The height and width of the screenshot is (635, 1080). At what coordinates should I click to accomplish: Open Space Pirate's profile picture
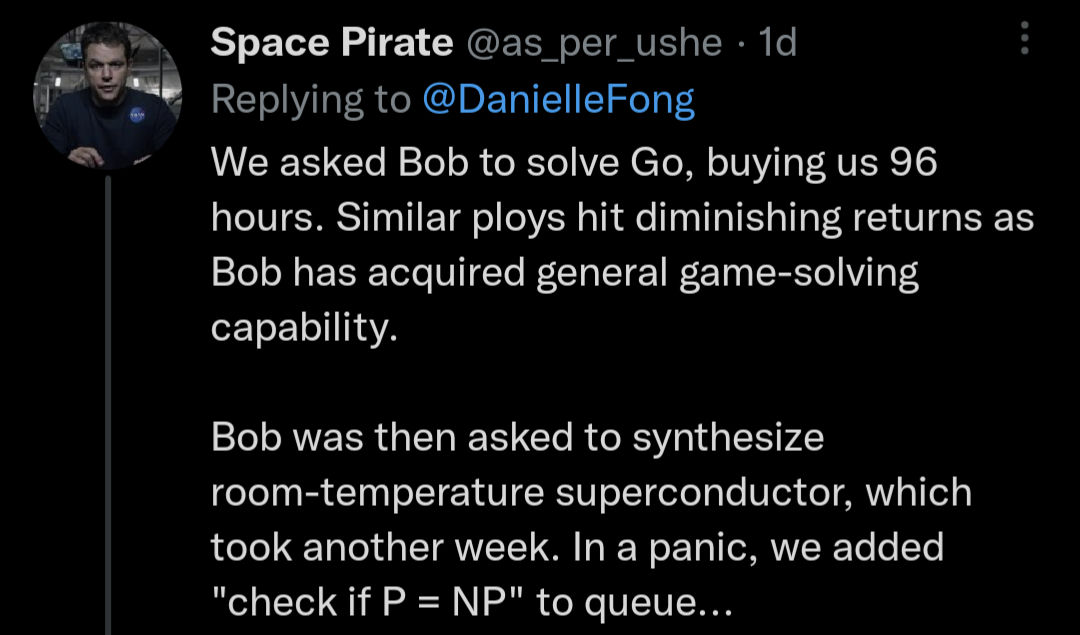point(107,96)
